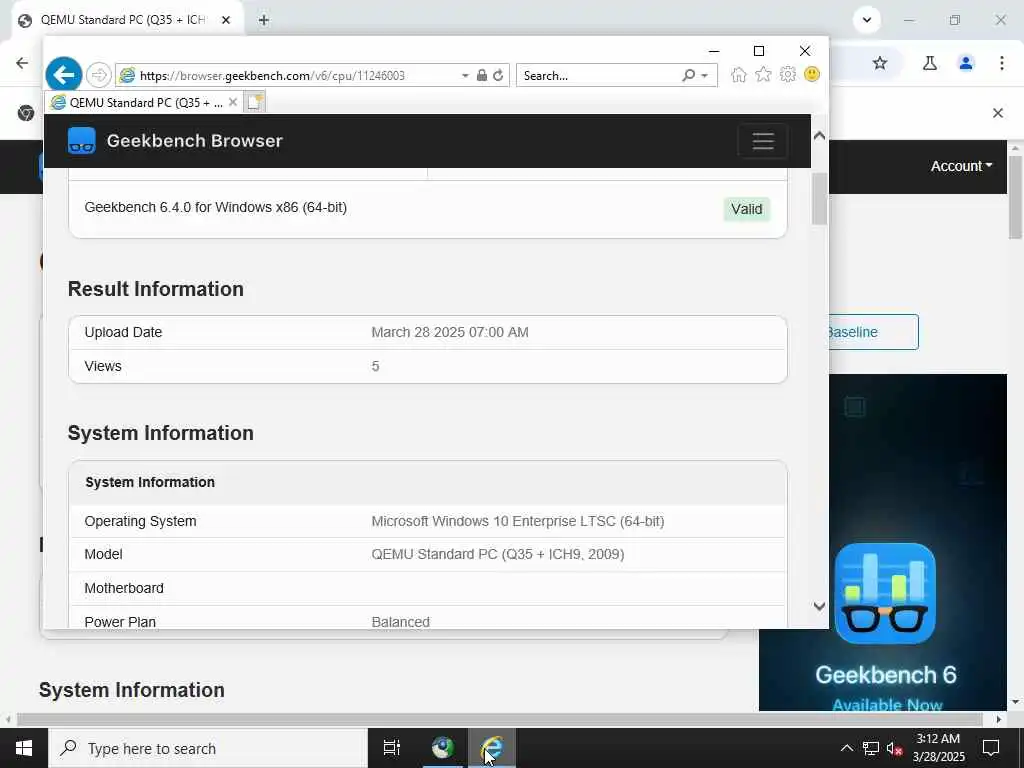Open new Chrome tab with plus button
Viewport: 1024px width, 768px height.
(263, 20)
